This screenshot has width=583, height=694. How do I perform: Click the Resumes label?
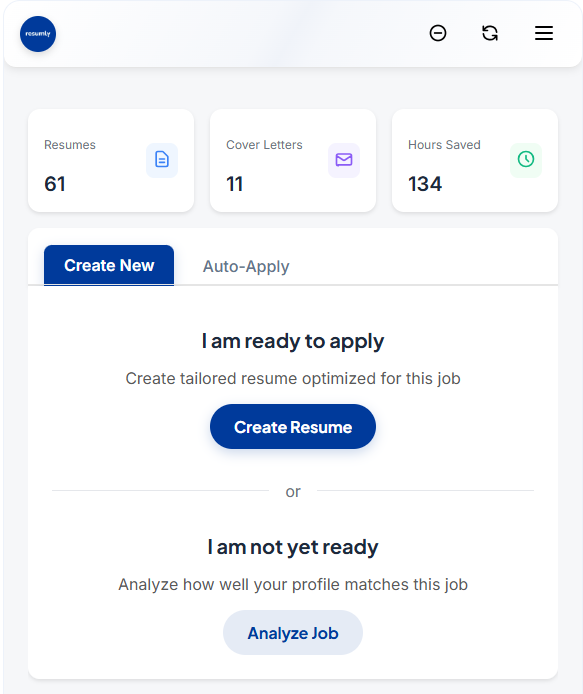(70, 145)
